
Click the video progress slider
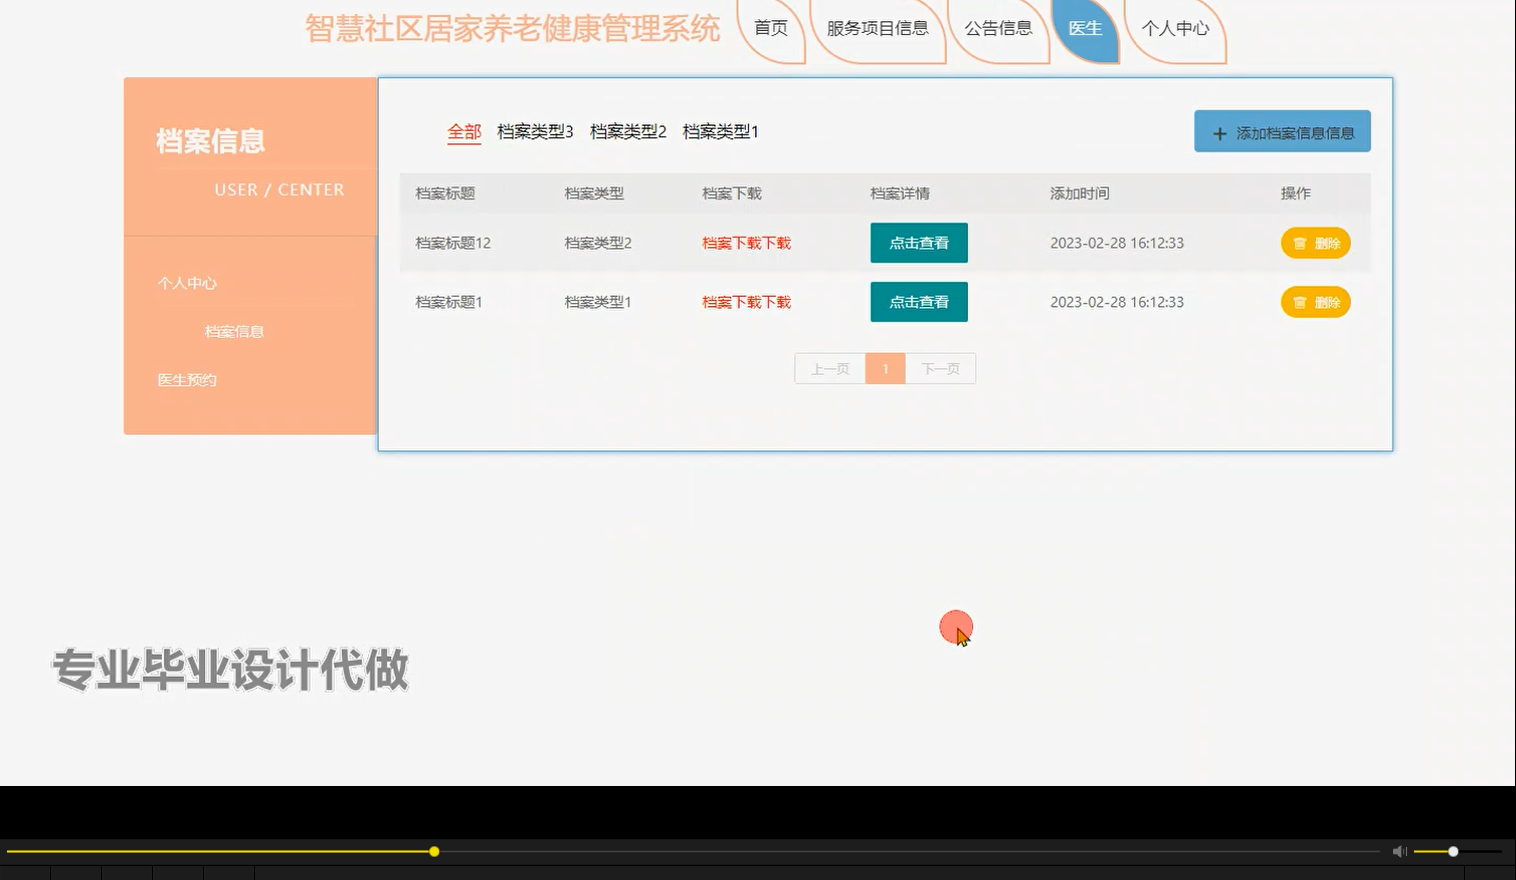click(x=434, y=851)
